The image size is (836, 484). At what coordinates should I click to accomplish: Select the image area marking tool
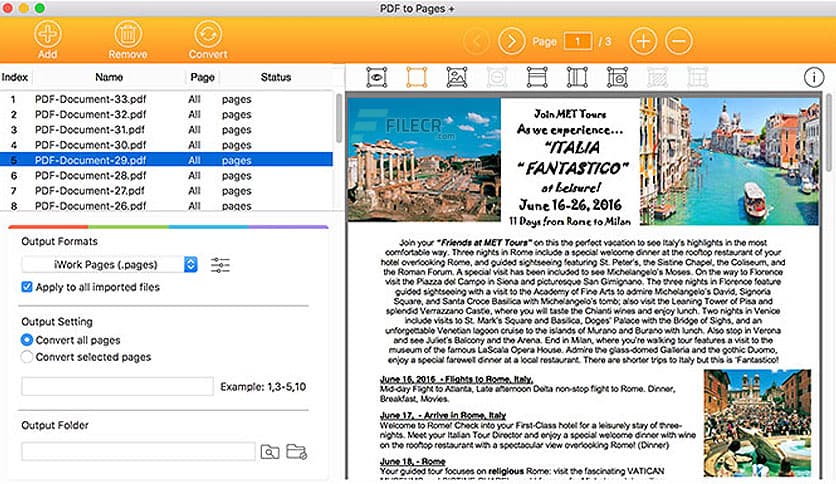pos(457,77)
